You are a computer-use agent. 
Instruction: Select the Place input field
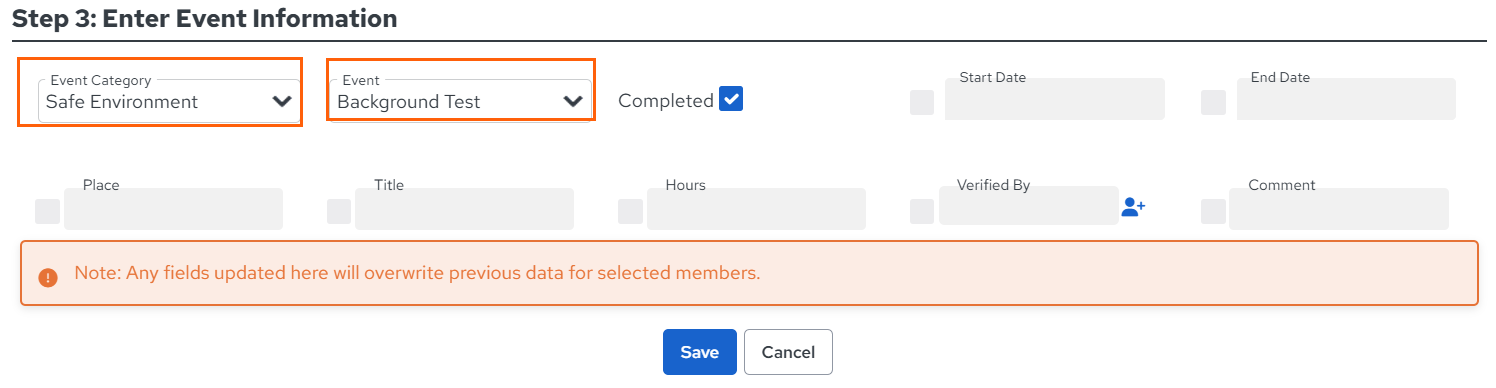[x=173, y=209]
